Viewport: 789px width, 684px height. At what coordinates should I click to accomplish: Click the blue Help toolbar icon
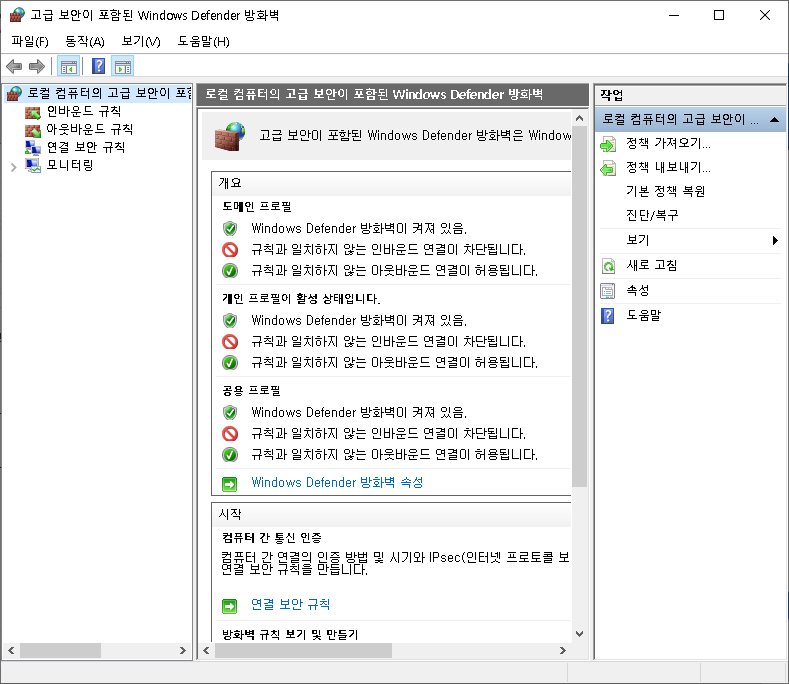coord(99,66)
